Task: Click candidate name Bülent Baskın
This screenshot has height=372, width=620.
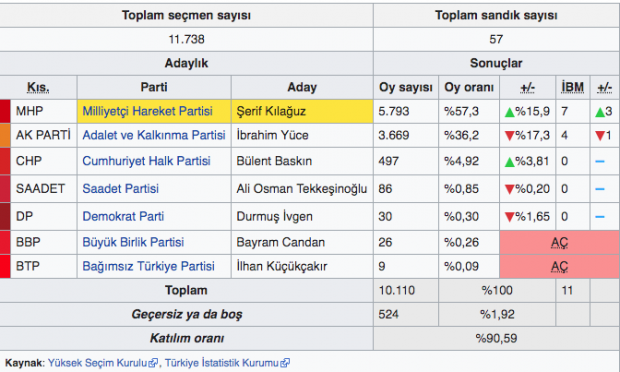Action: point(274,161)
